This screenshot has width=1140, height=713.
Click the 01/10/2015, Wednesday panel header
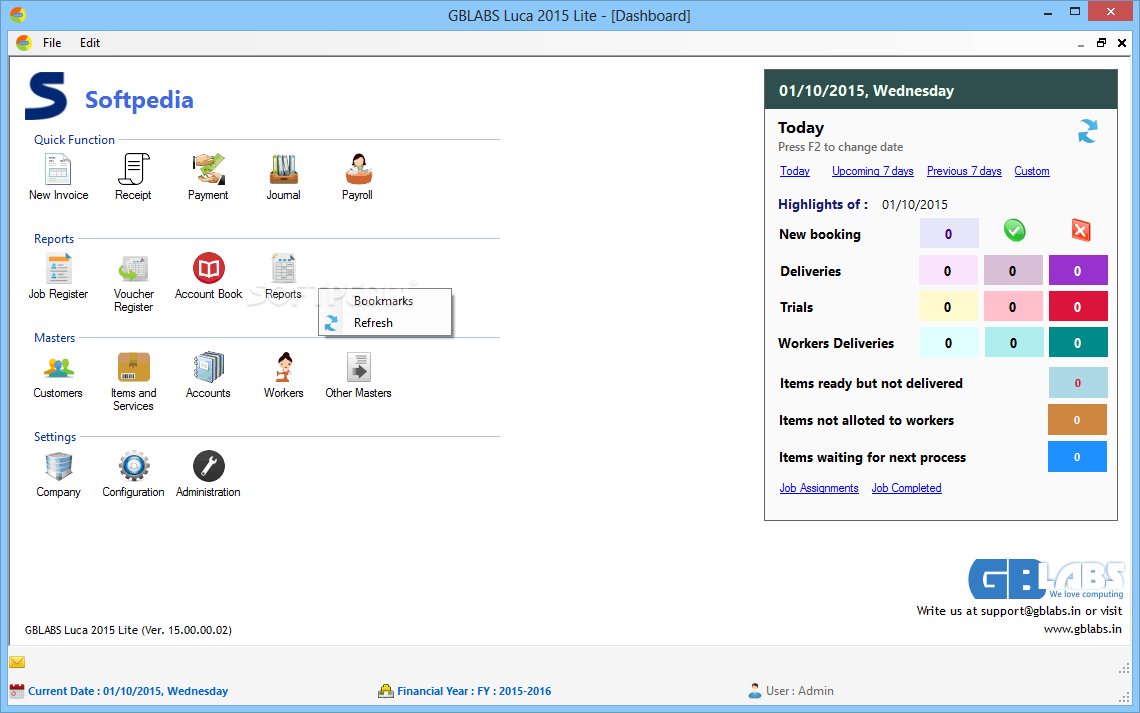pyautogui.click(x=940, y=90)
